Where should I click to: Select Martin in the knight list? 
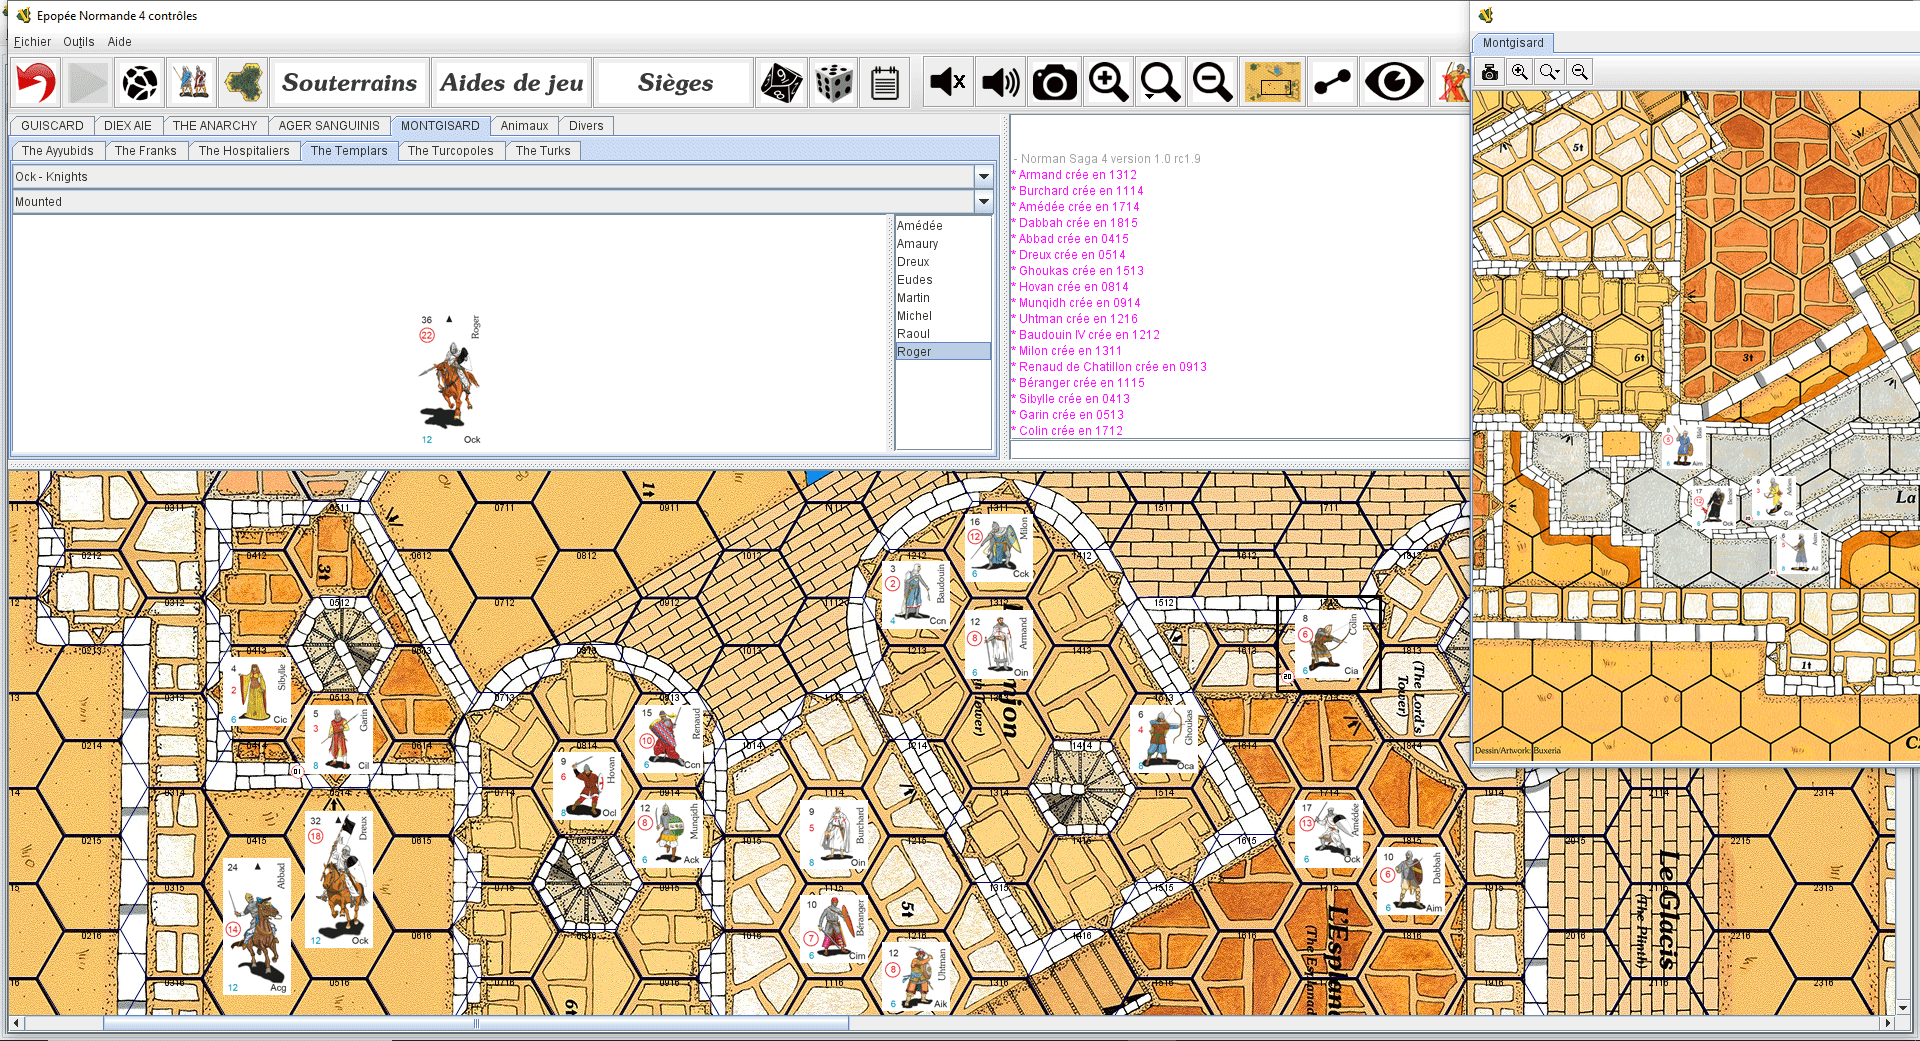click(942, 298)
